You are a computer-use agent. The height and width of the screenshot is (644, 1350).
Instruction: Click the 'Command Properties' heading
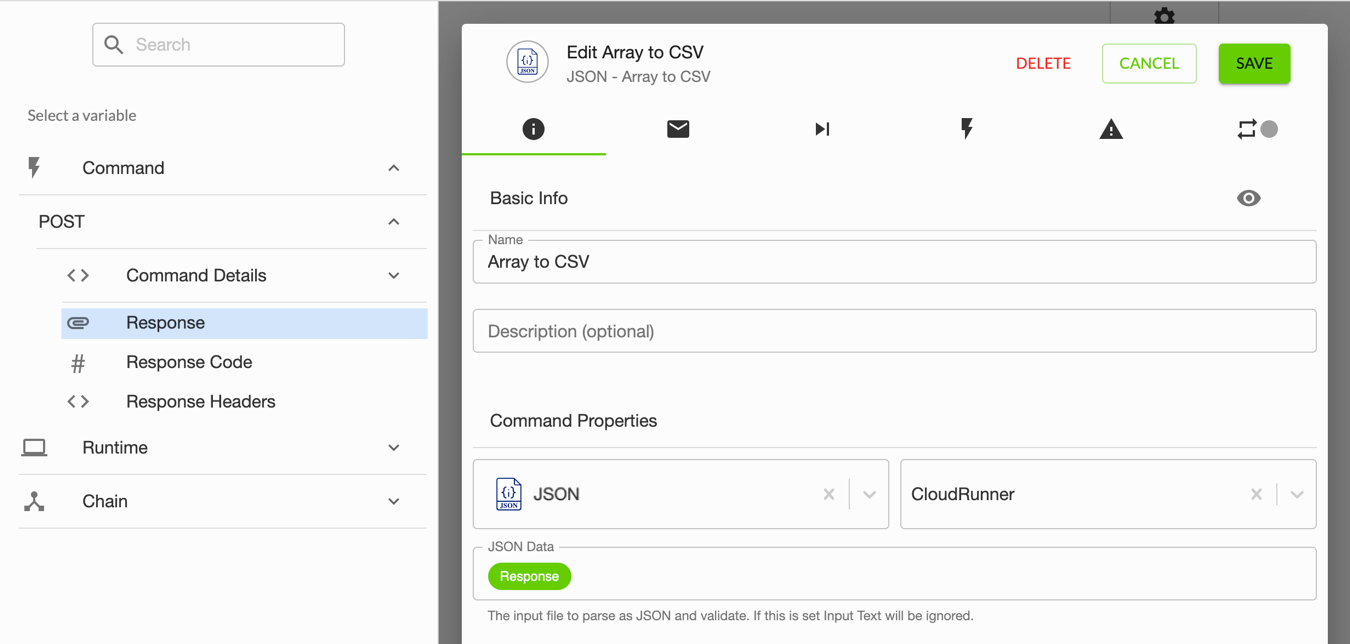573,421
